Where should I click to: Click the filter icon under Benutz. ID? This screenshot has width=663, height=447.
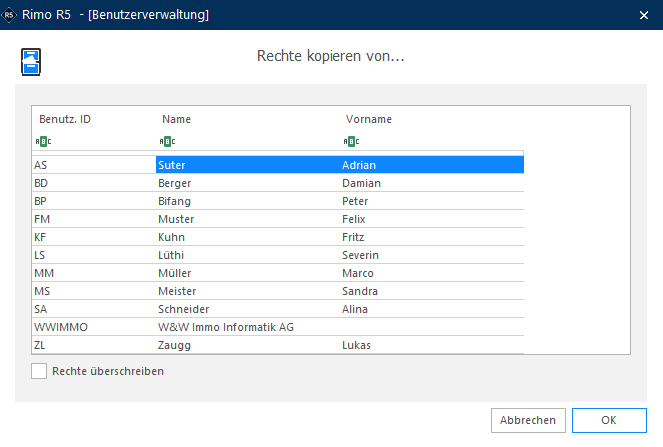coord(43,141)
